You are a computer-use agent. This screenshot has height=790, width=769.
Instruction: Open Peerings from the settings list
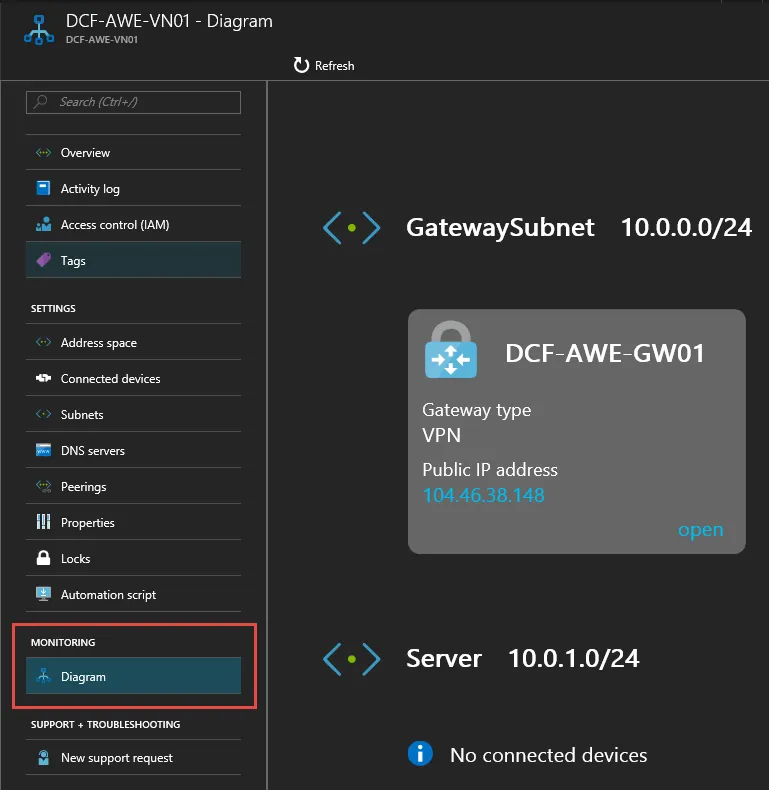[x=83, y=487]
